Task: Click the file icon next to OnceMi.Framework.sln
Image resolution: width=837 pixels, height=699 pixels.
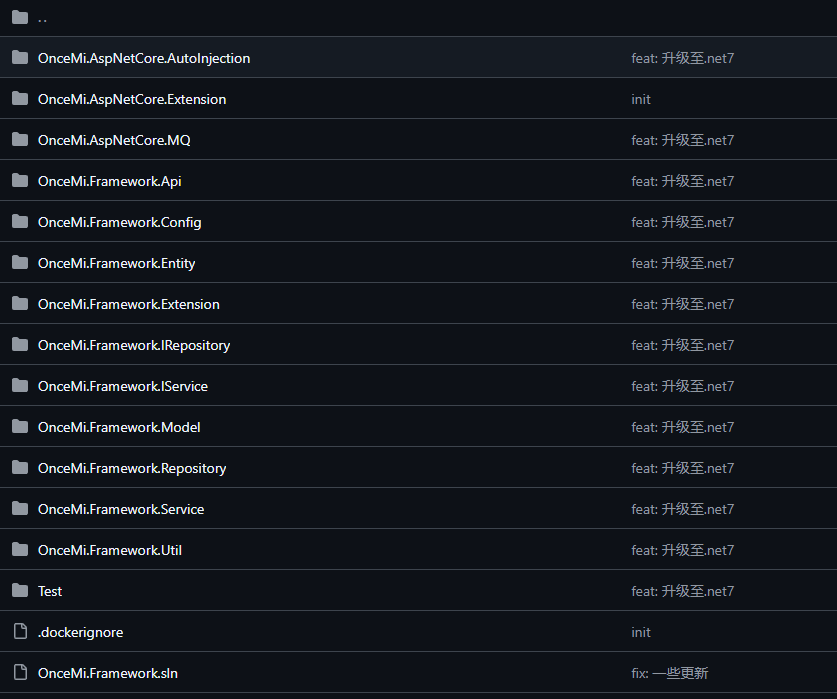Action: (x=20, y=673)
